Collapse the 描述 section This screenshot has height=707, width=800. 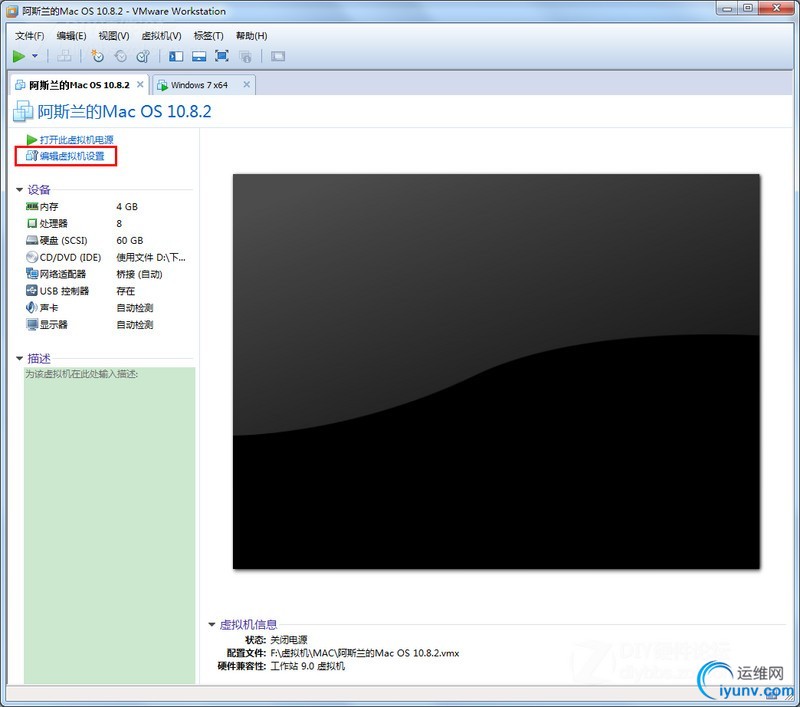pyautogui.click(x=19, y=359)
